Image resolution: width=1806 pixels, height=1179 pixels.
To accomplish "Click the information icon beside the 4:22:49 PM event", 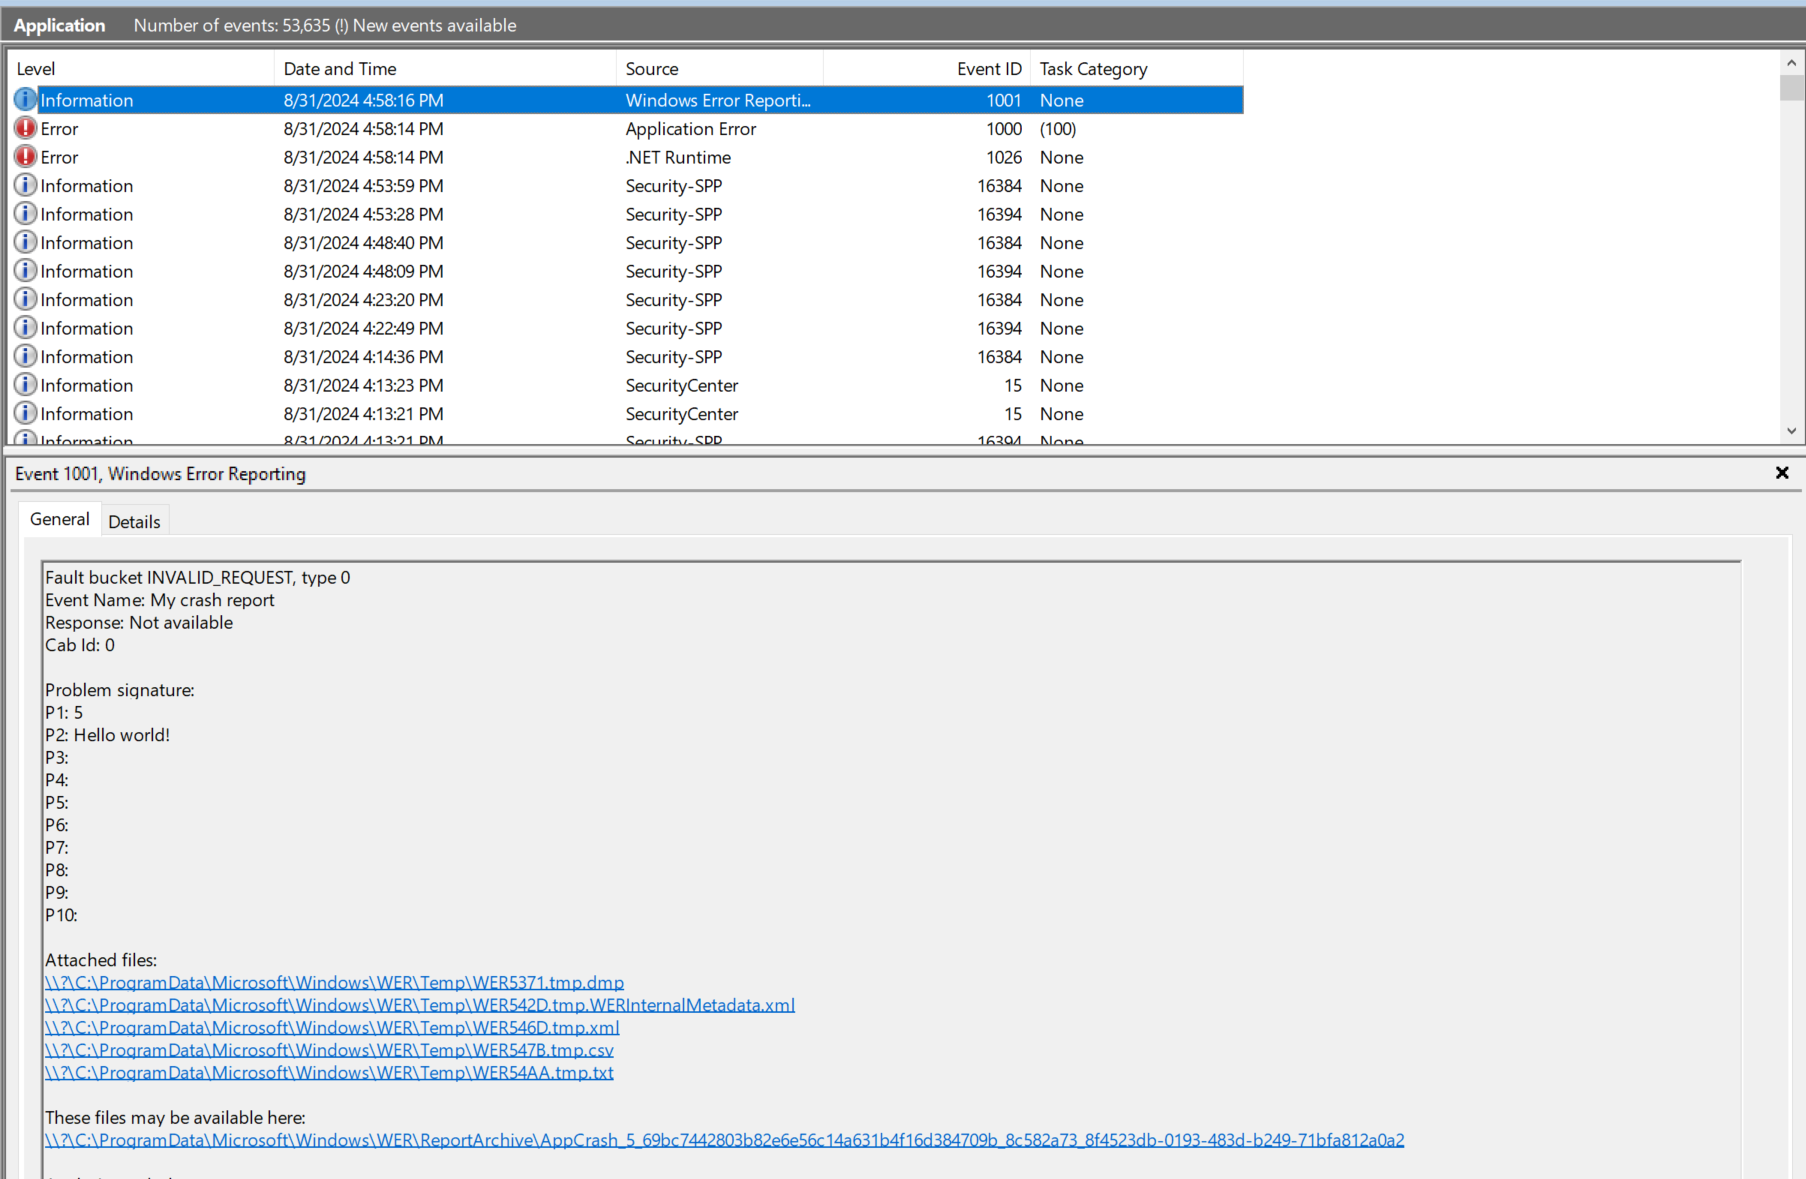I will pos(25,328).
